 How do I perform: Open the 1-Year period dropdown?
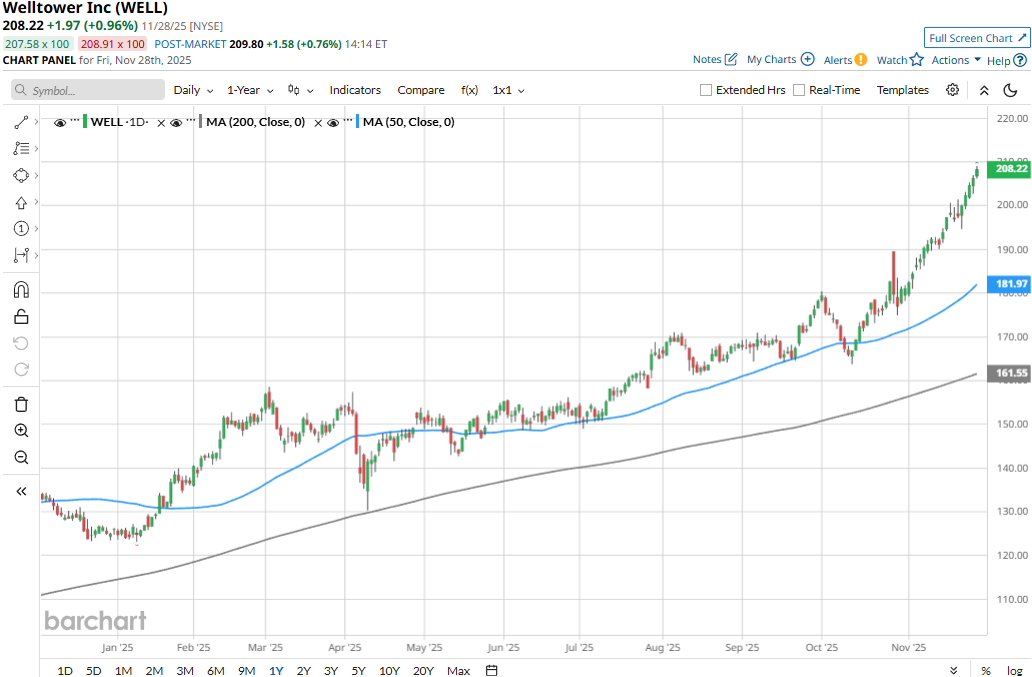(250, 90)
